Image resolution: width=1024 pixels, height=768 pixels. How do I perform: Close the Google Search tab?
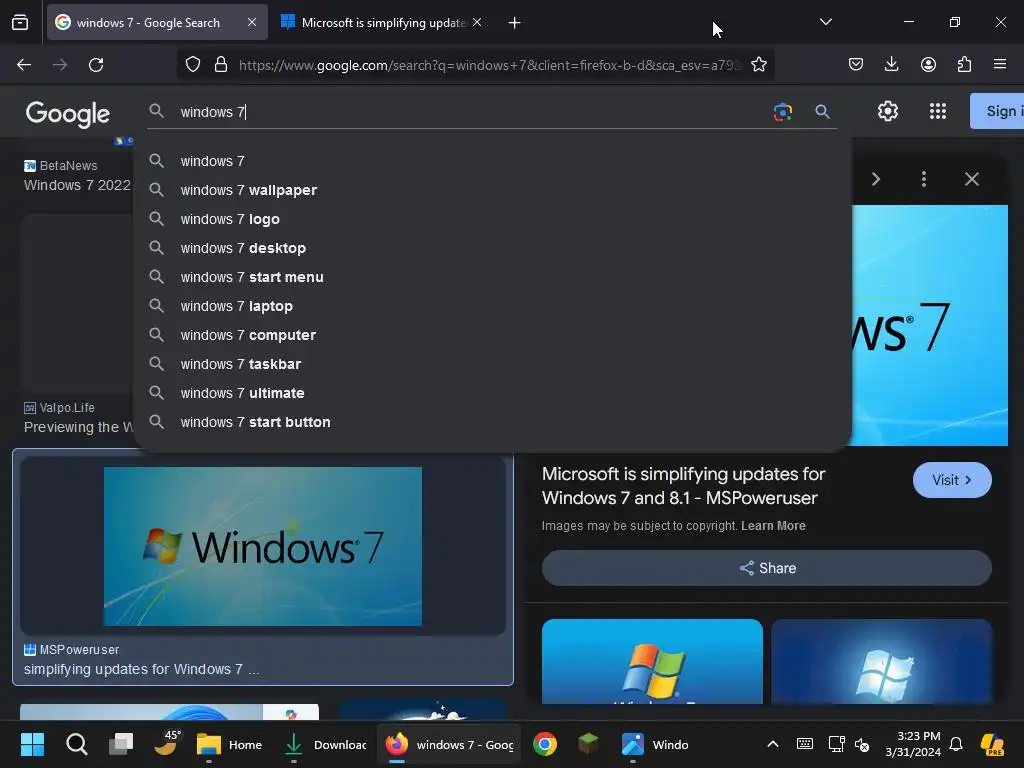pos(252,22)
